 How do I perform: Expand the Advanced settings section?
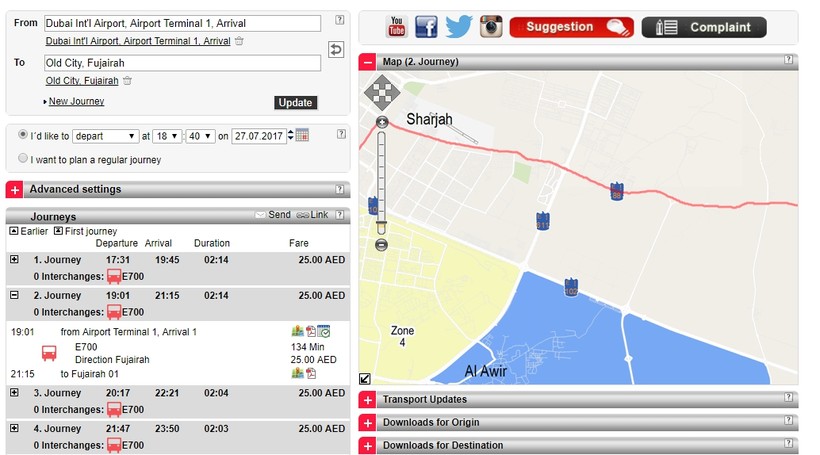coord(14,189)
